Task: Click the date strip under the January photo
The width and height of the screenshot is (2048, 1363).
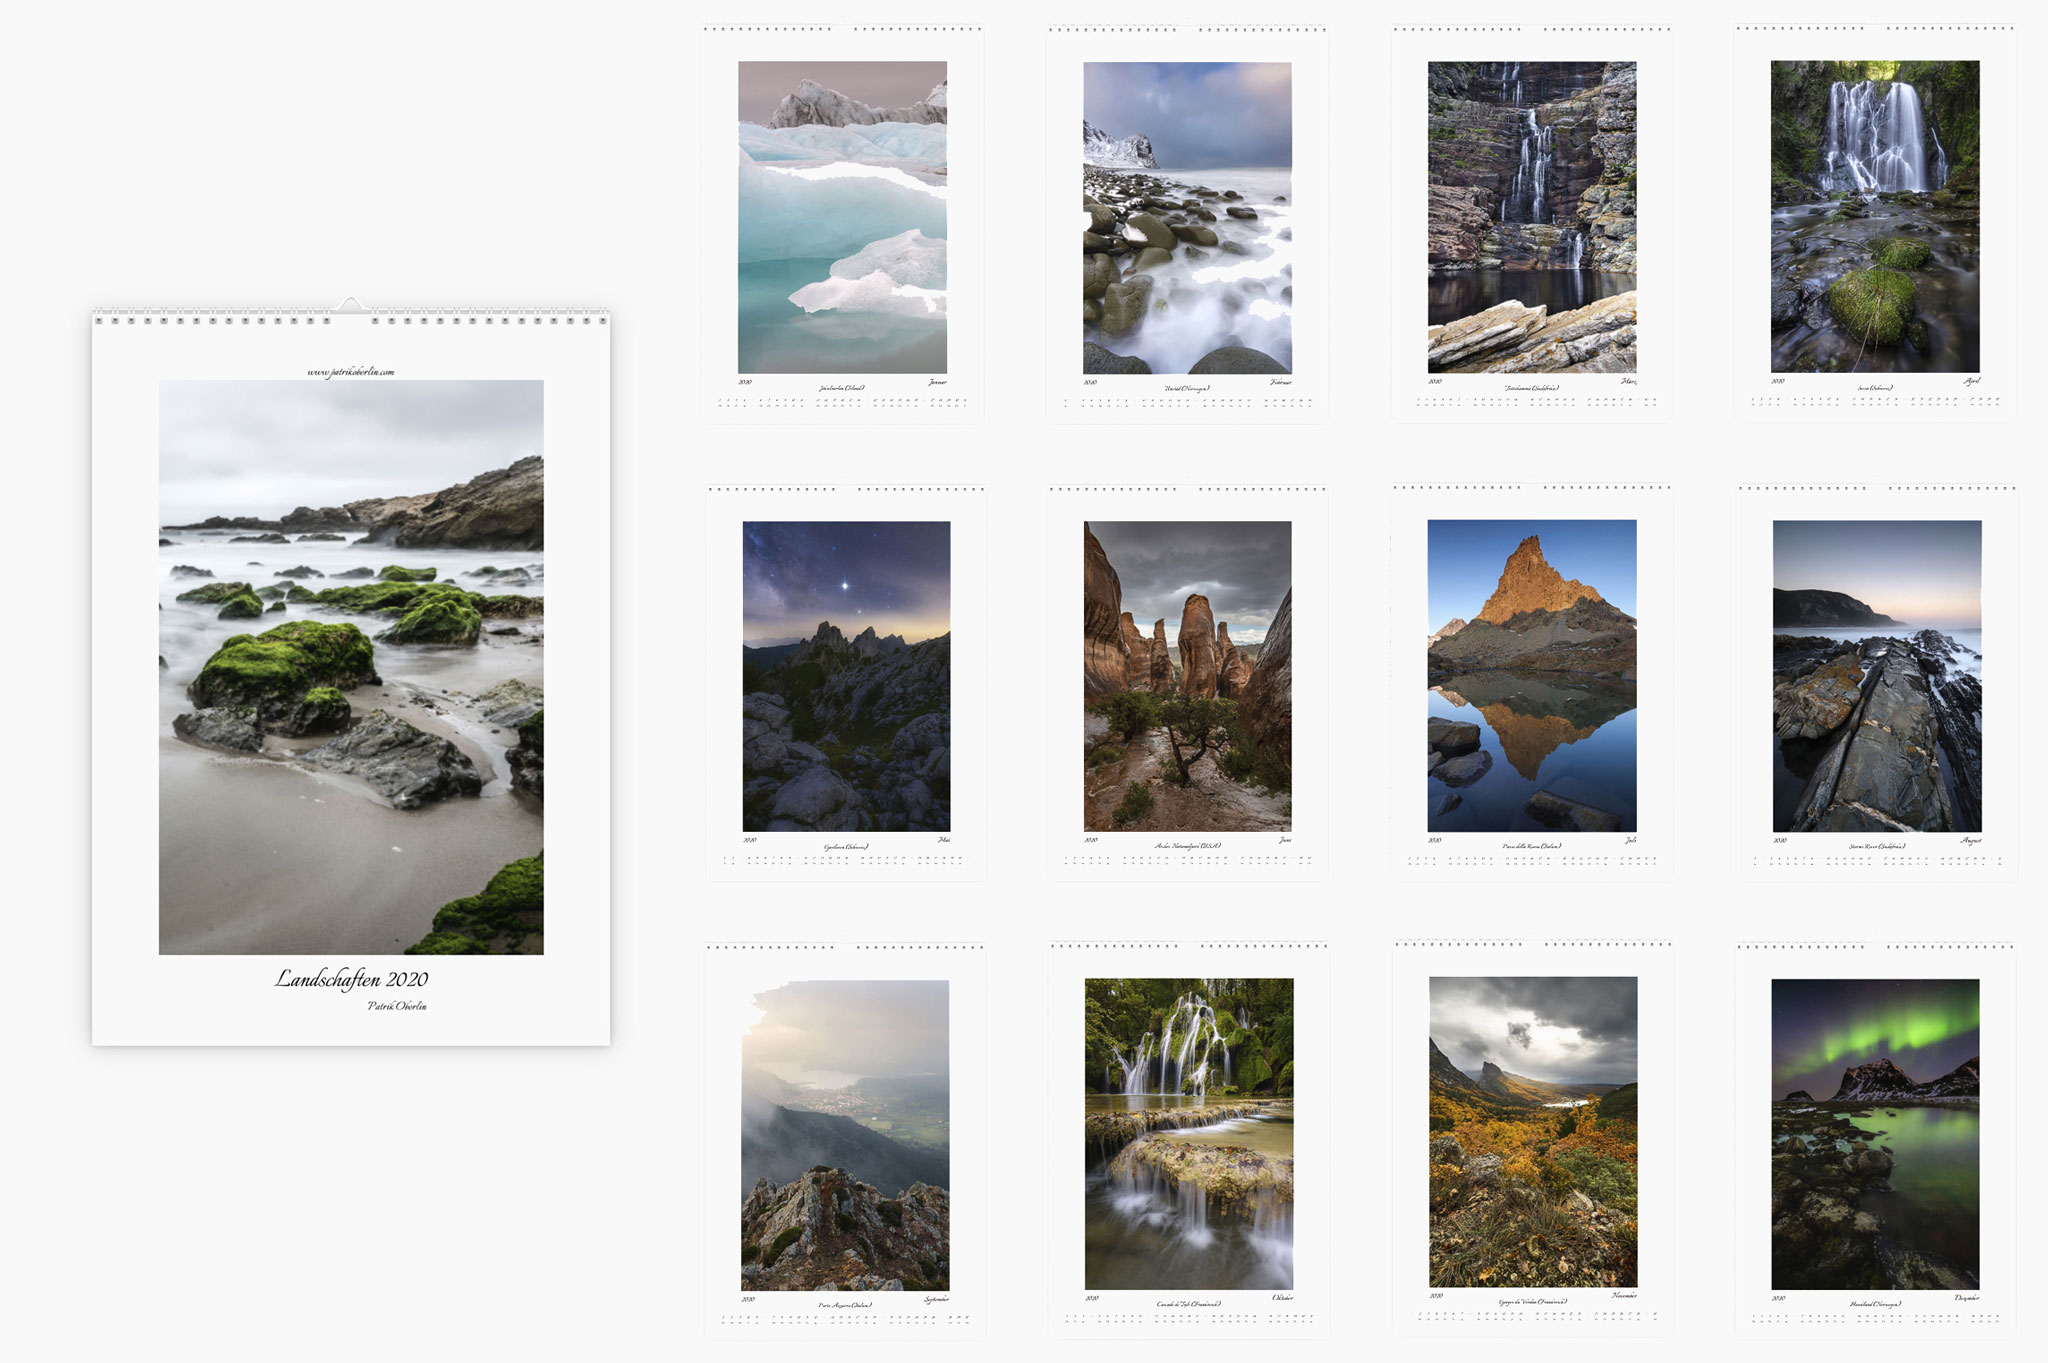Action: click(842, 402)
